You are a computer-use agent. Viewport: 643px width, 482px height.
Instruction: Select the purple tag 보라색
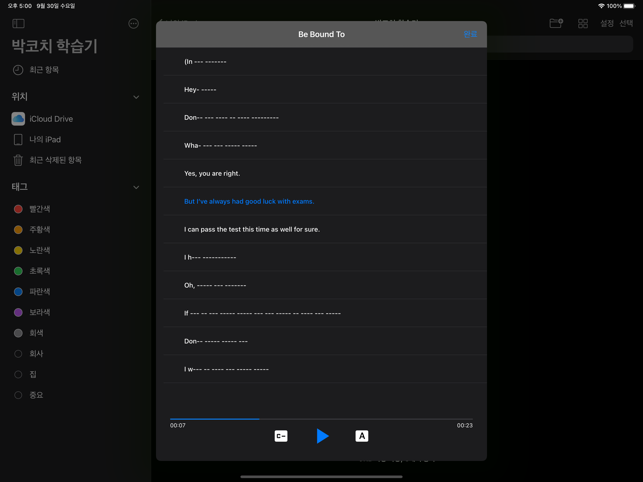pos(32,312)
